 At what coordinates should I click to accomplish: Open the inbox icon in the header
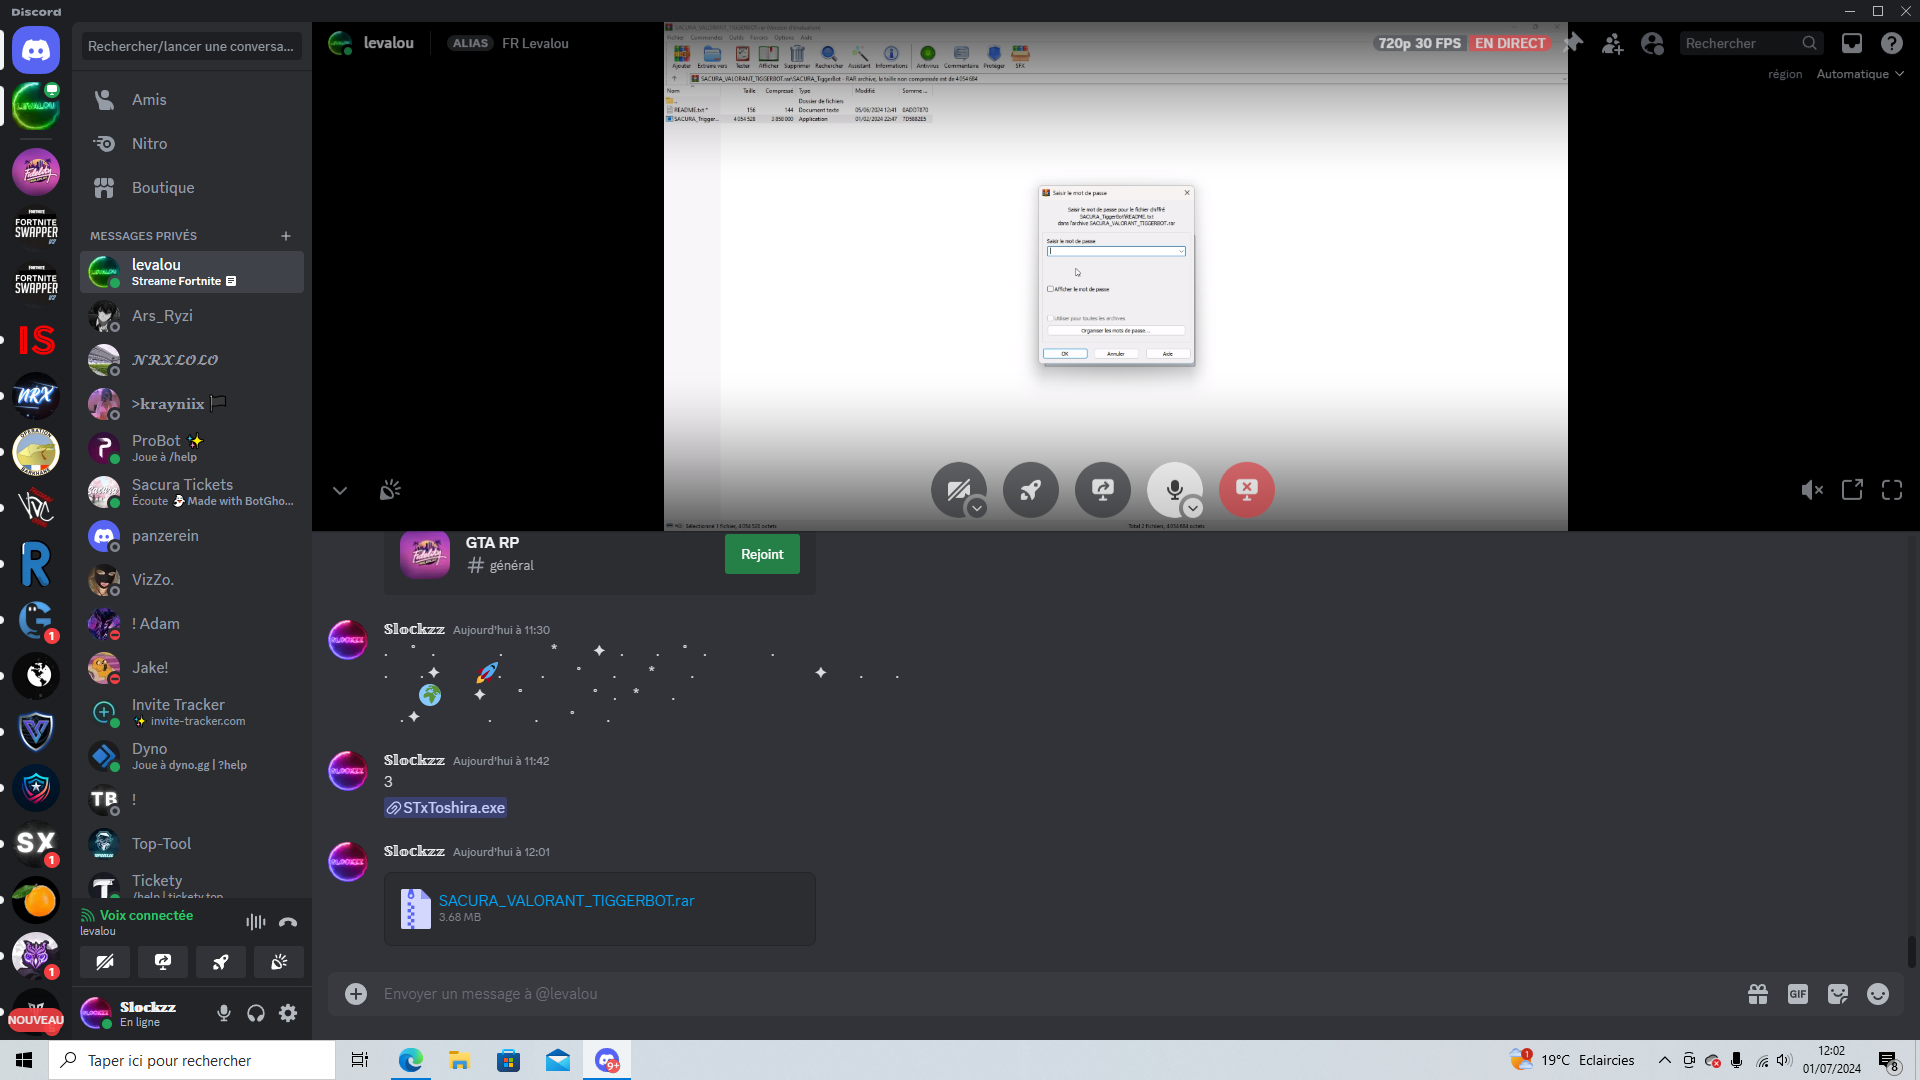[1852, 43]
